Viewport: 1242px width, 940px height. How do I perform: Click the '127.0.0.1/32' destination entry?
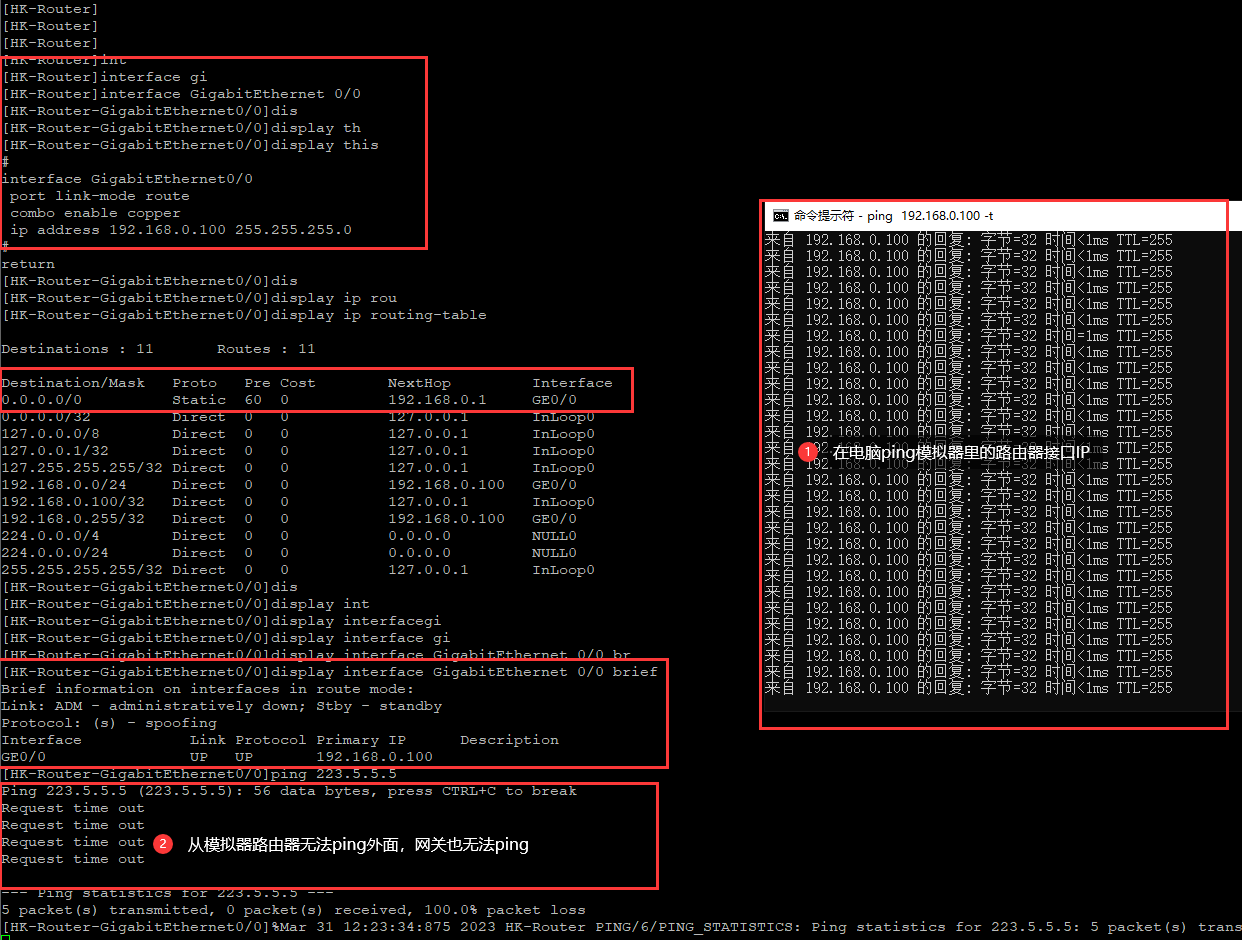tap(55, 451)
